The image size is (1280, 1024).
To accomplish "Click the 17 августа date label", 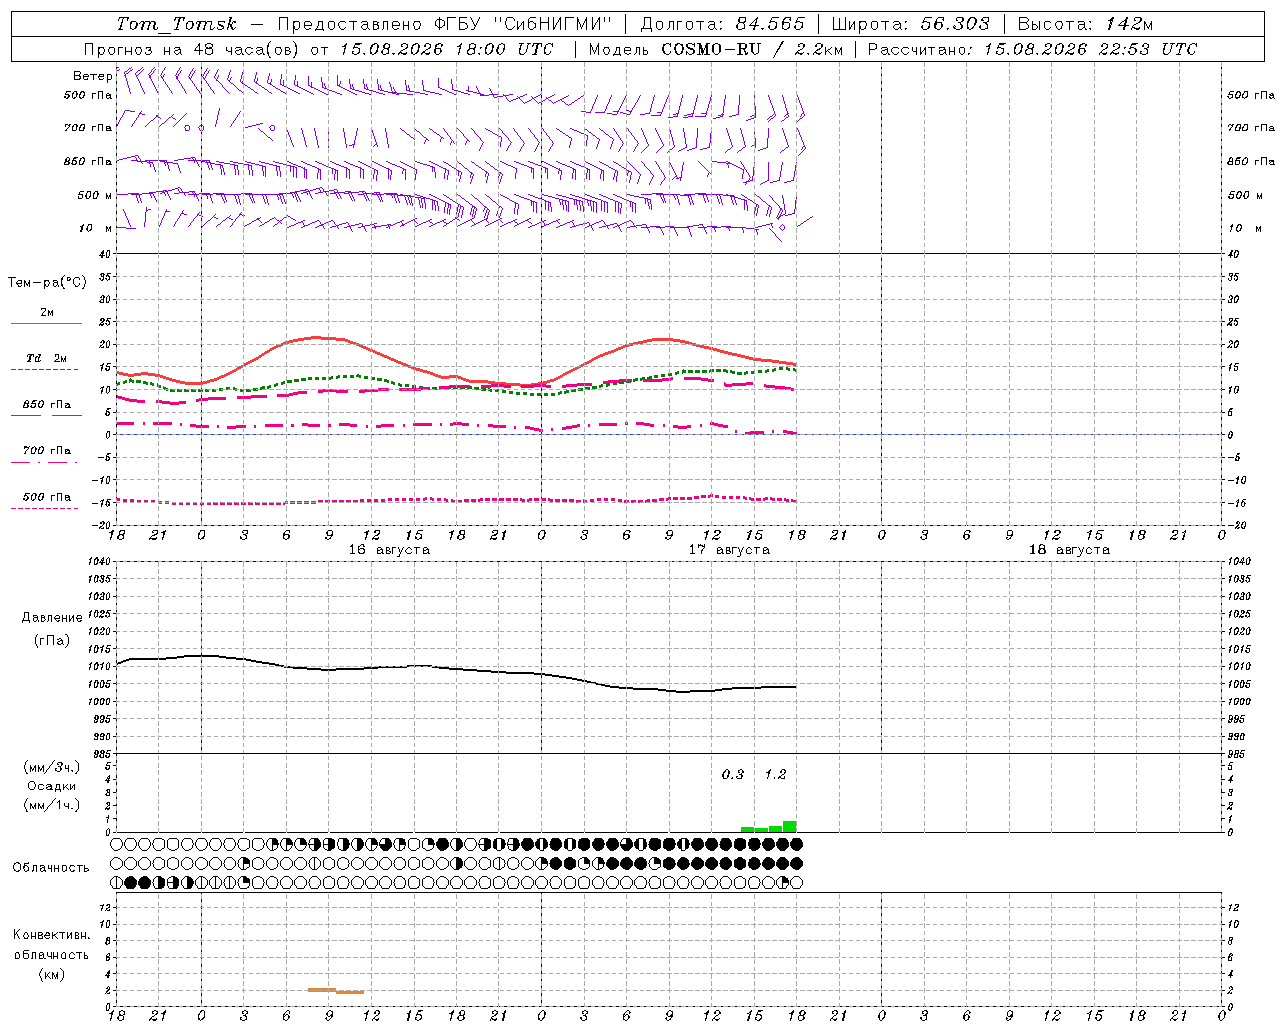I will [x=729, y=549].
